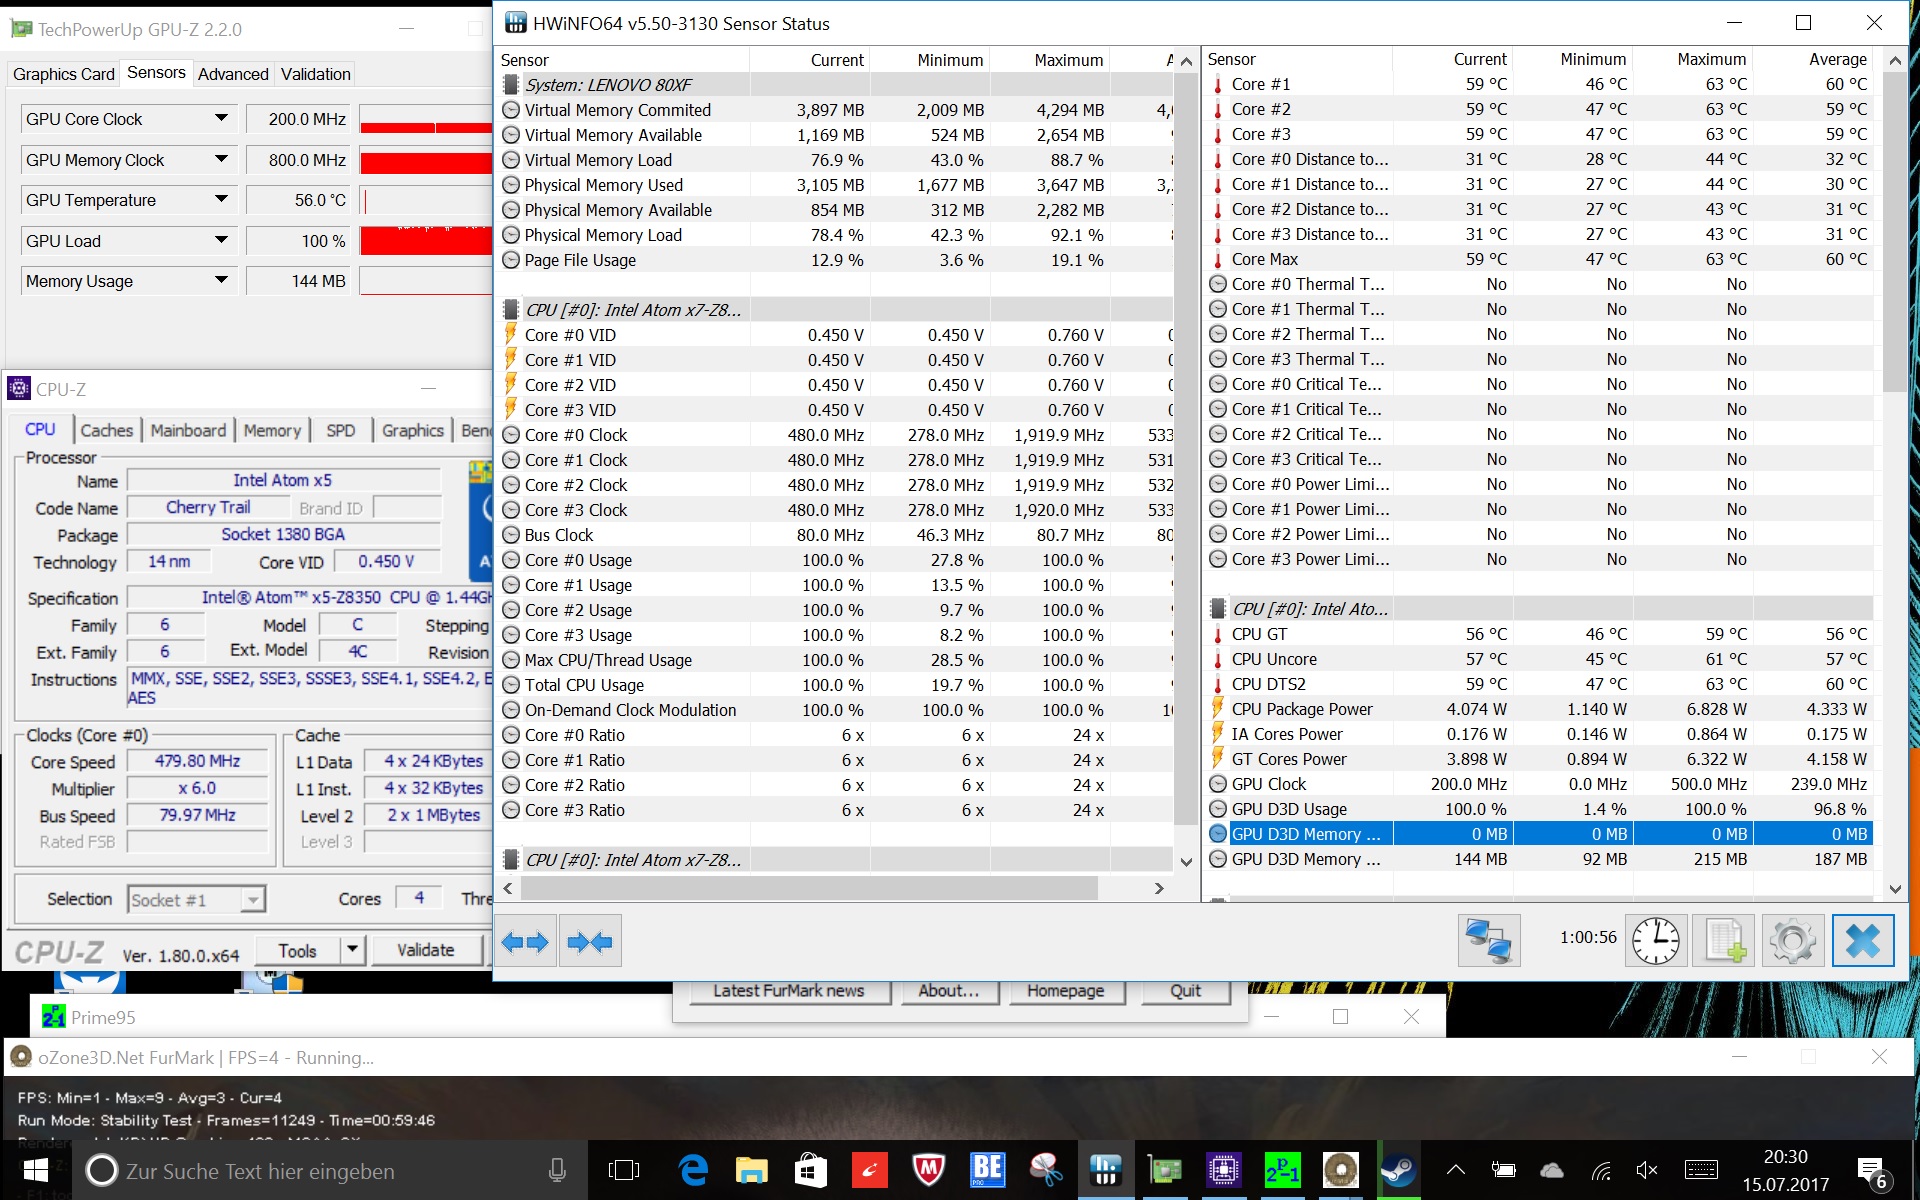This screenshot has height=1200, width=1920.
Task: Switch to CPU-Z taskbar icon
Action: tap(1223, 1170)
